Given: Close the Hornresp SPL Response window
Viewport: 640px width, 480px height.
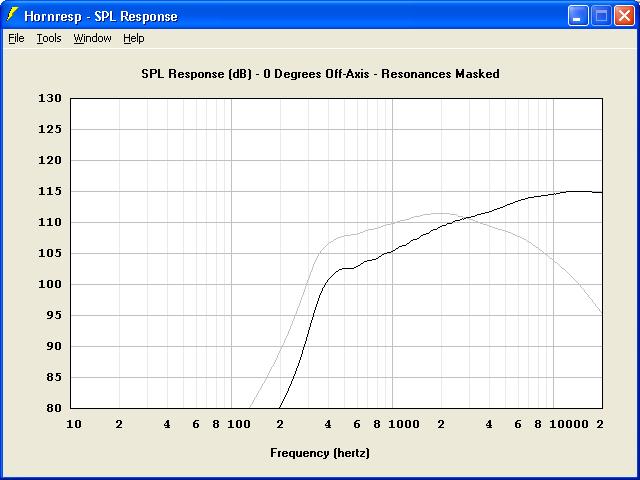Looking at the screenshot, I should click(624, 16).
